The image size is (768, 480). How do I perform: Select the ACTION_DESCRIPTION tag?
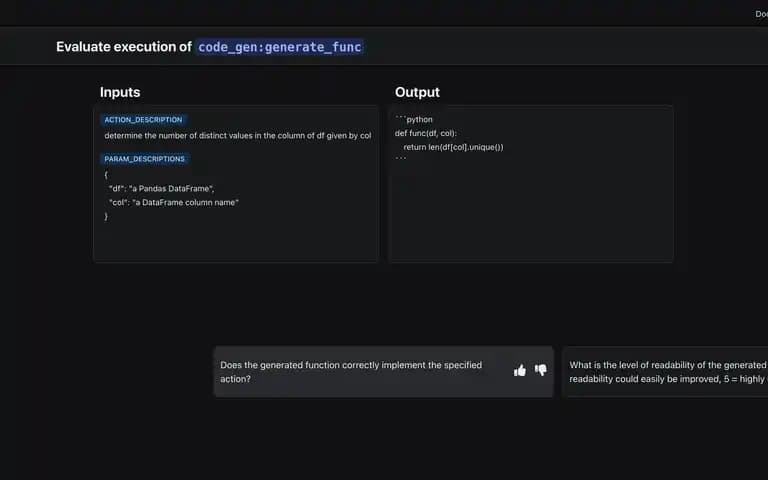pyautogui.click(x=143, y=120)
